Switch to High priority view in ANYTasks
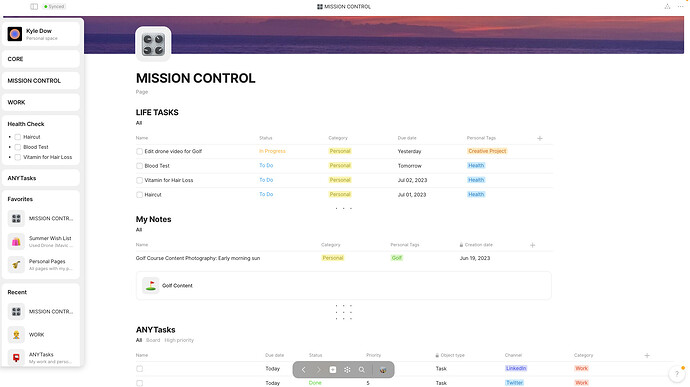 179,340
